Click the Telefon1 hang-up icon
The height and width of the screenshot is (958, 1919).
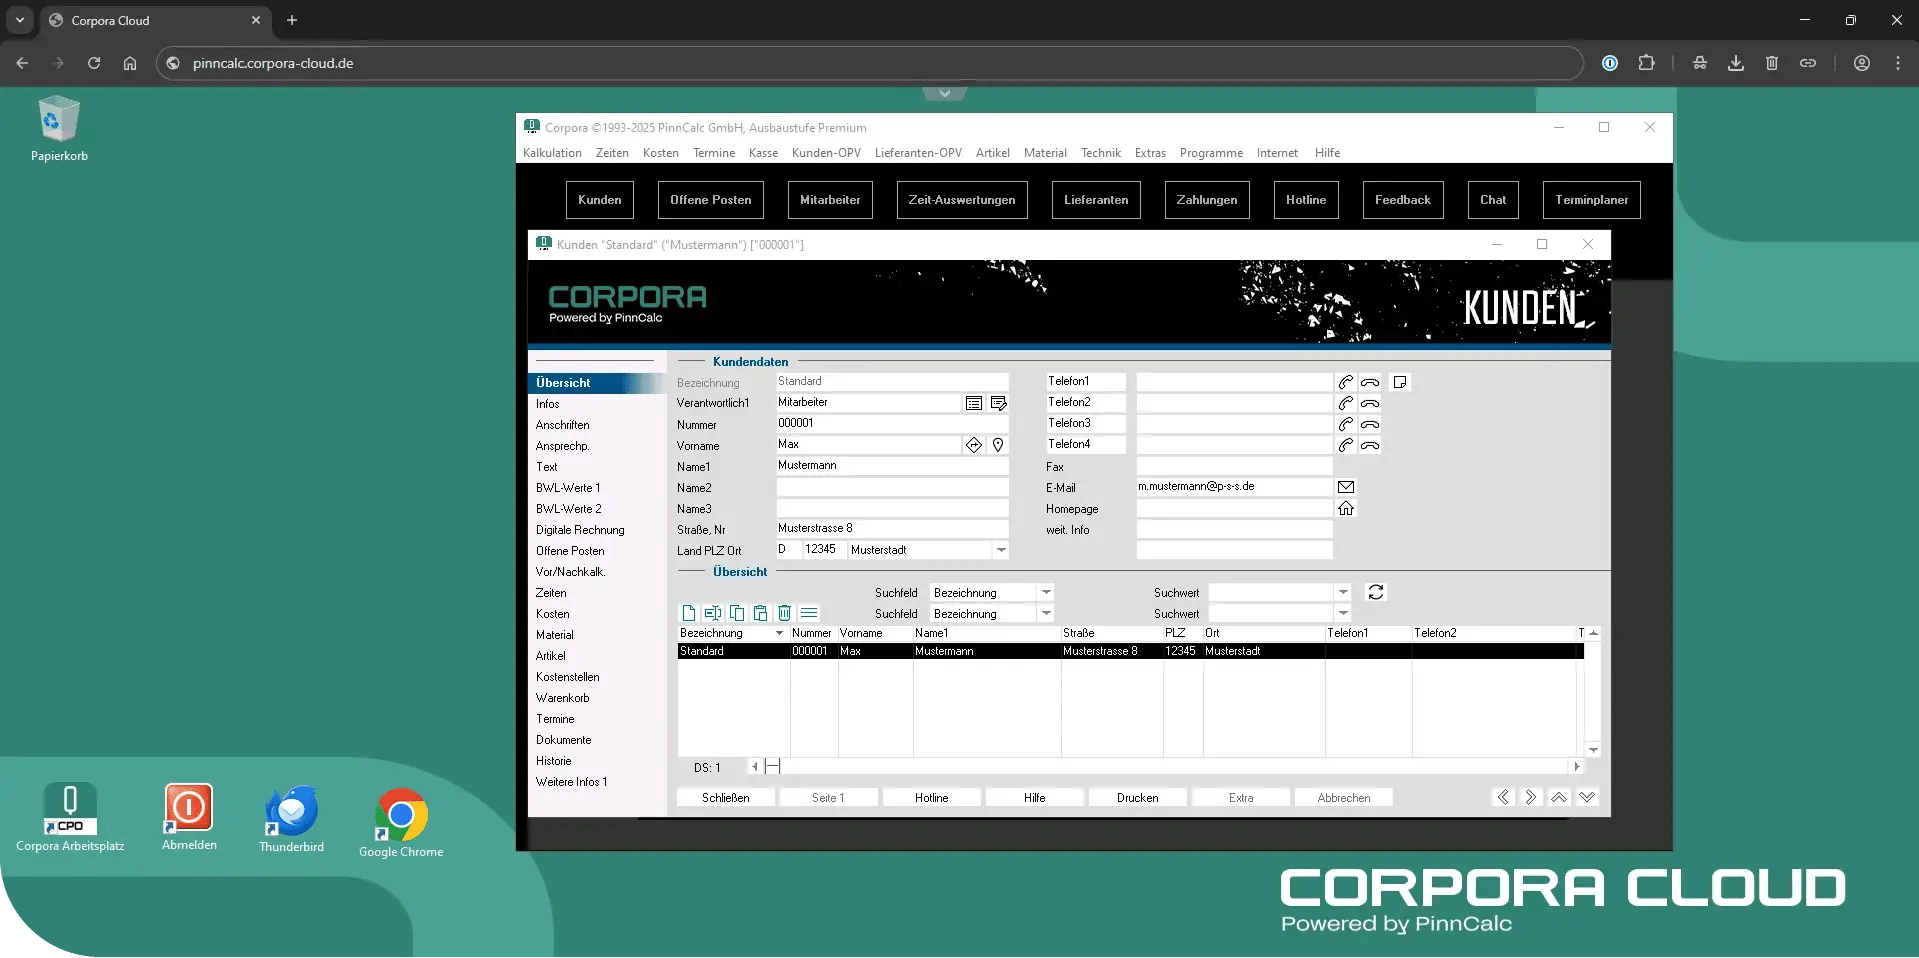tap(1370, 382)
